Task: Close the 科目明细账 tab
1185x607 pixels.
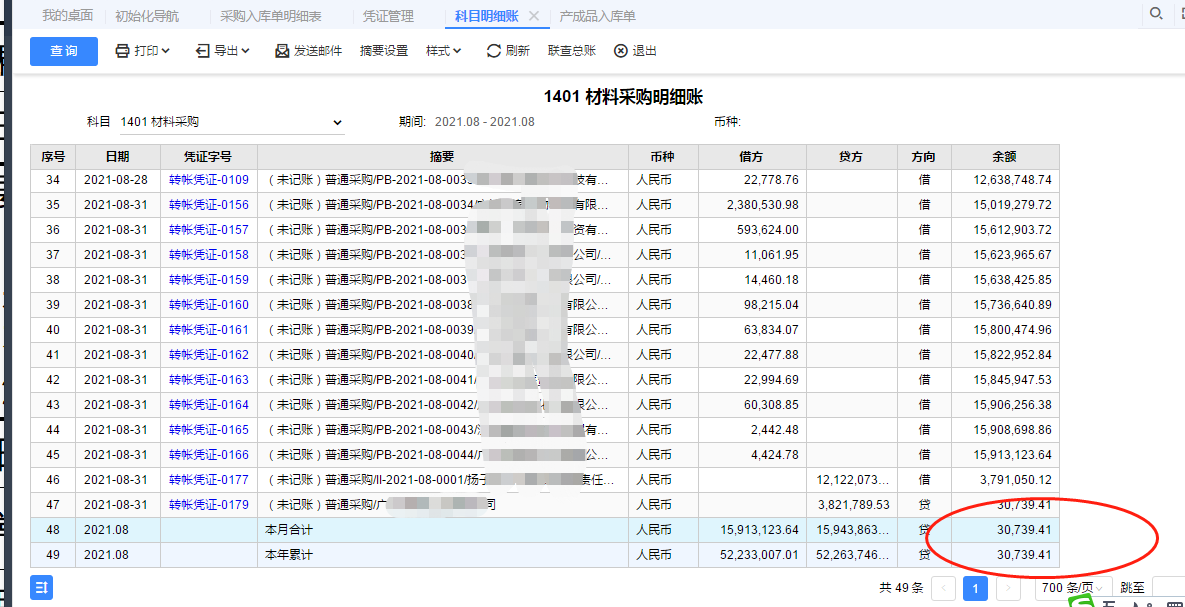Action: 534,15
